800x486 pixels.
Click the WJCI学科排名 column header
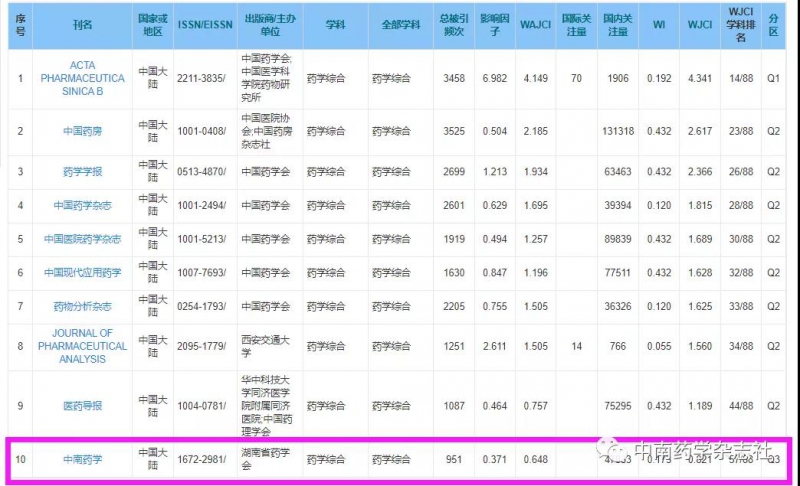[741, 24]
